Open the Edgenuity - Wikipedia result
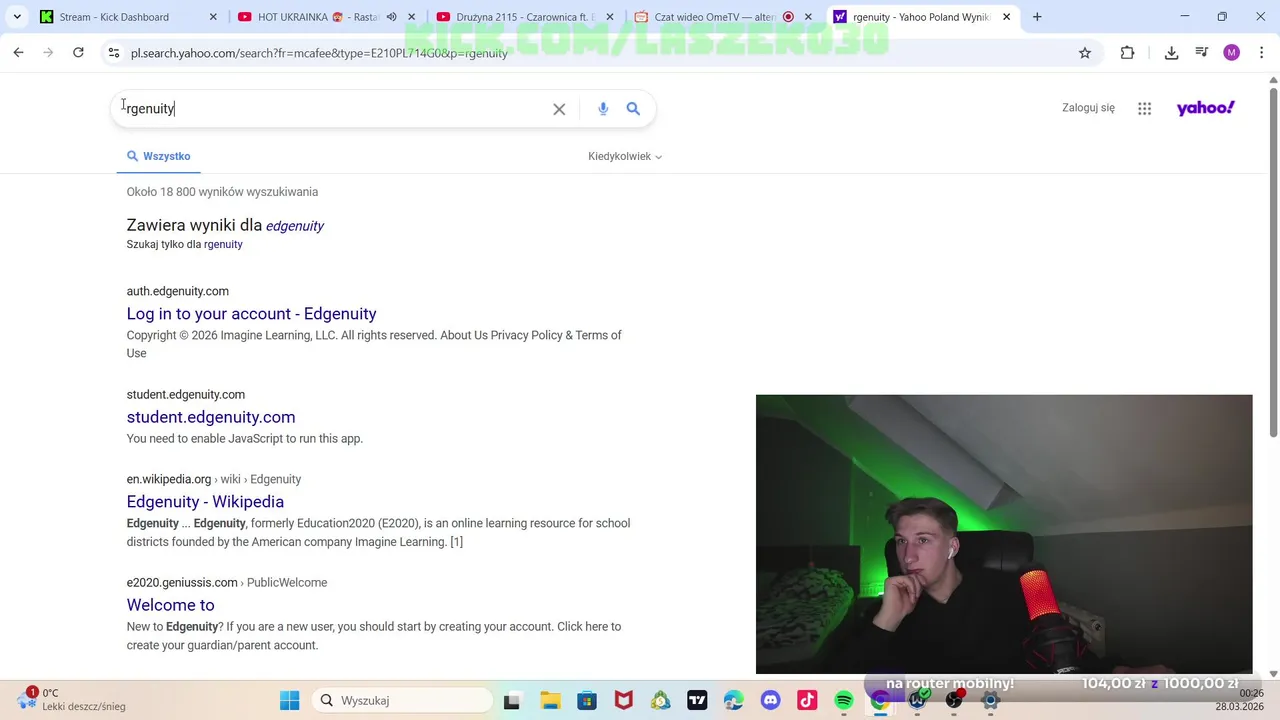Viewport: 1280px width, 720px height. pyautogui.click(x=205, y=502)
